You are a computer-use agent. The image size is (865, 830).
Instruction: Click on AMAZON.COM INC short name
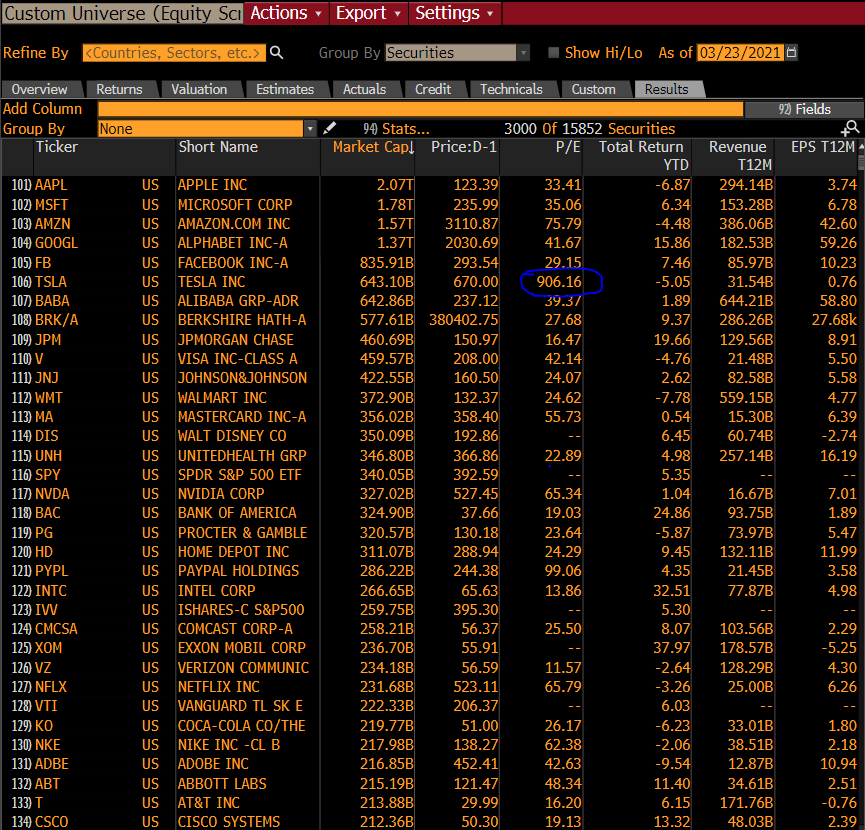[234, 224]
